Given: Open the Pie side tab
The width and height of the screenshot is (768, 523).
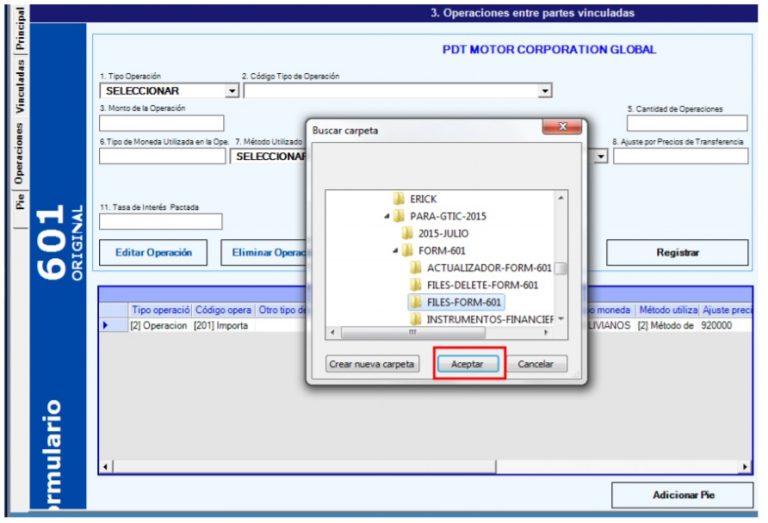Looking at the screenshot, I should (19, 201).
